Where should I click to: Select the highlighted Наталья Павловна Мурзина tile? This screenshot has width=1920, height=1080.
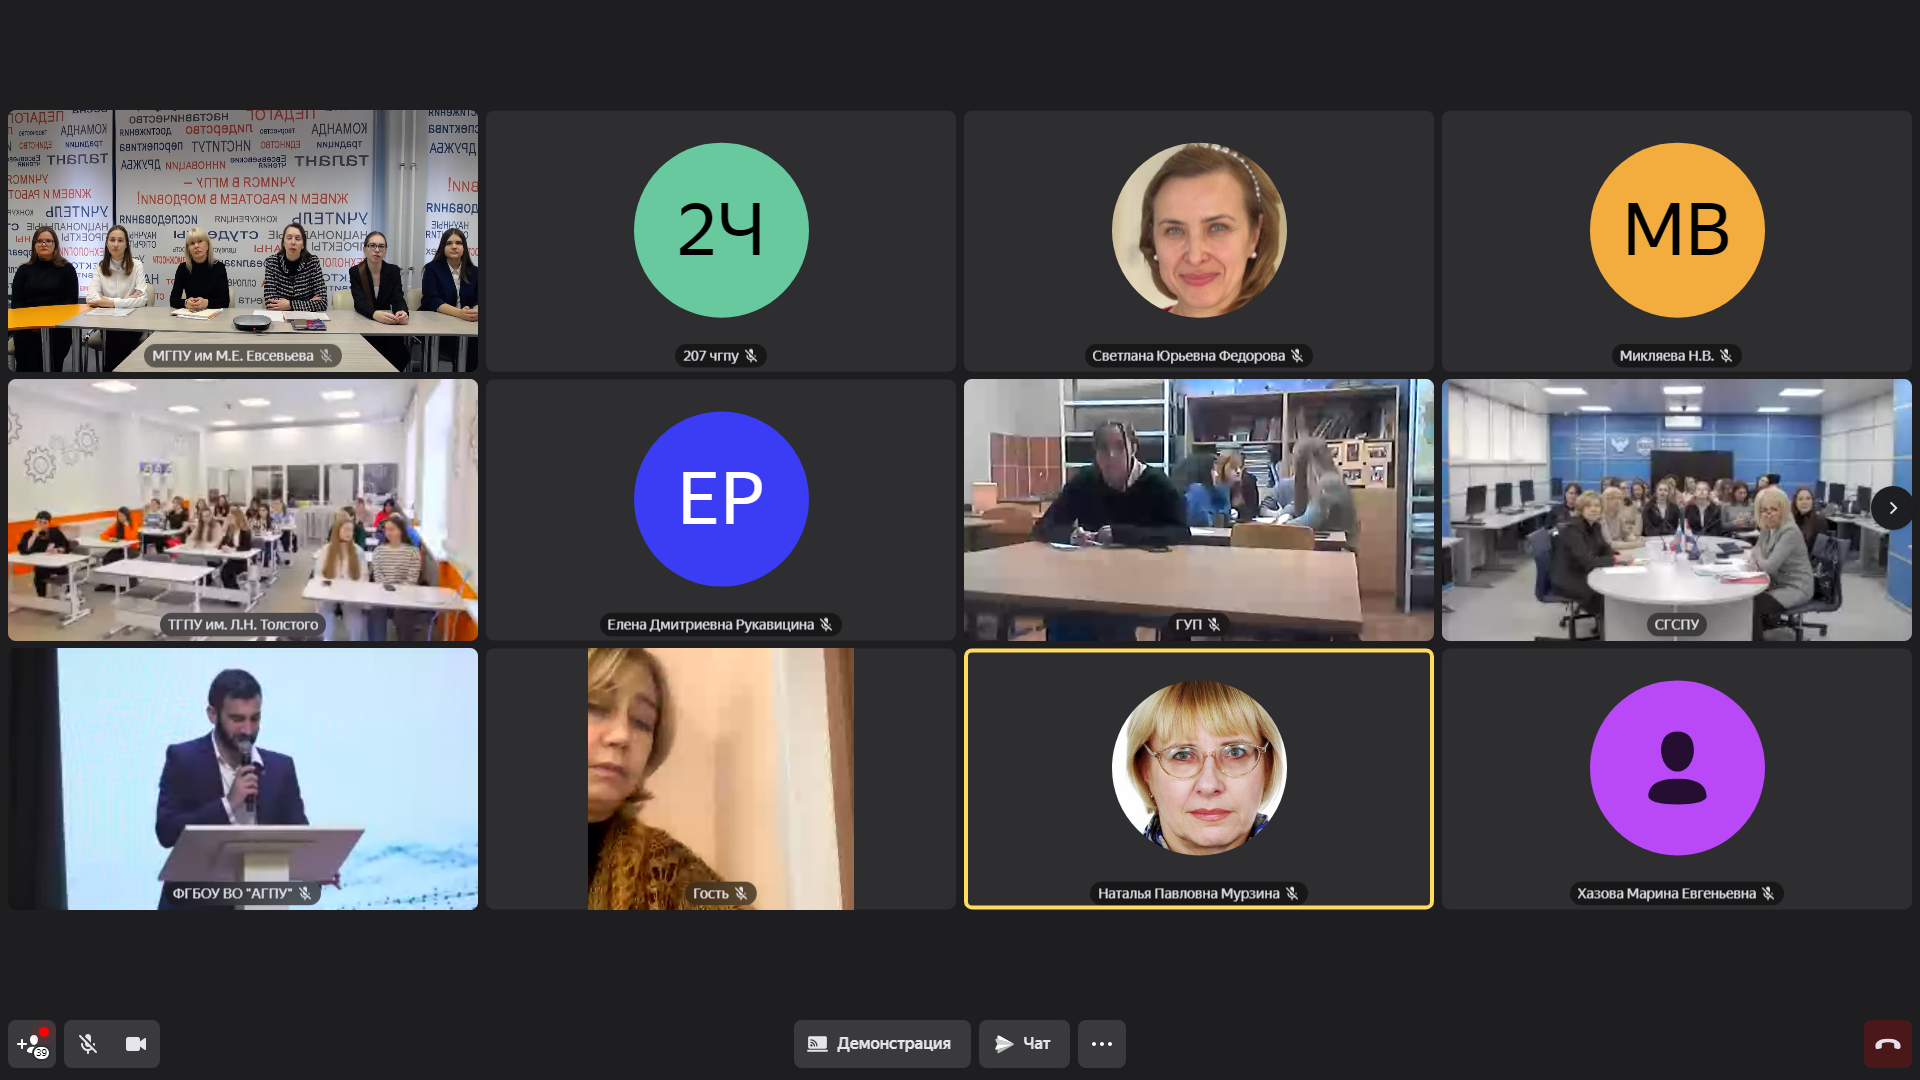pyautogui.click(x=1199, y=768)
